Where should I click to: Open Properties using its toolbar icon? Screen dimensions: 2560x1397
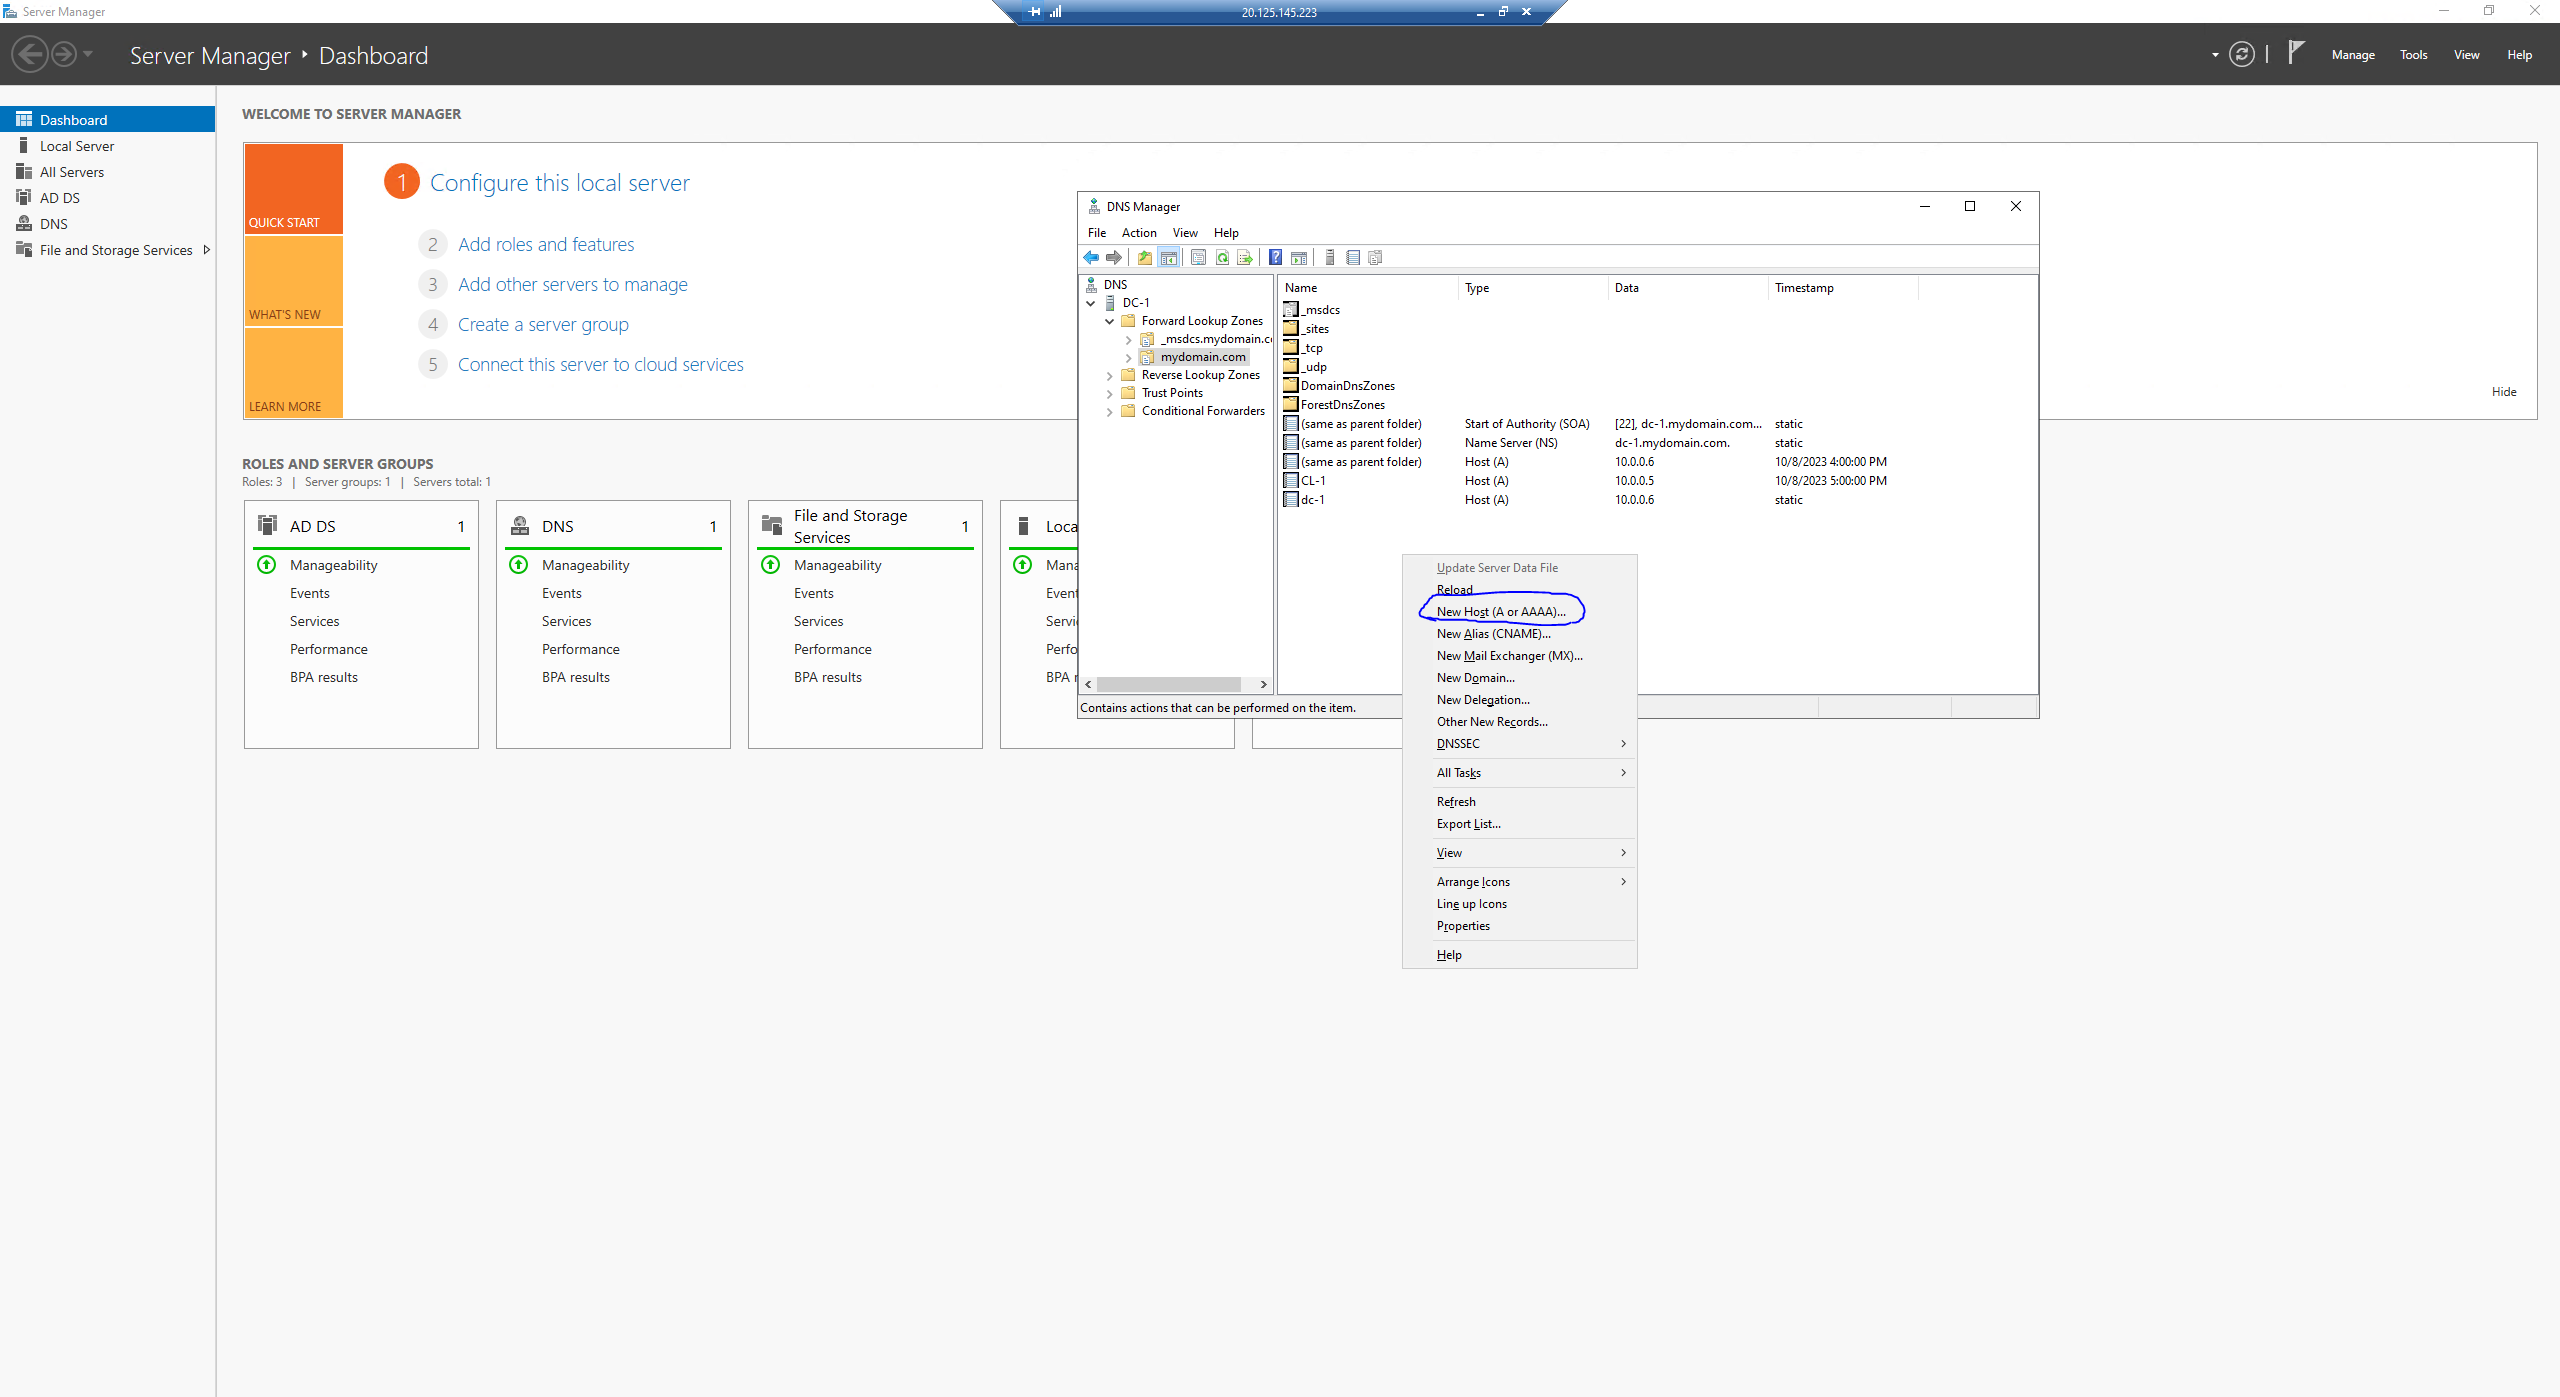coord(1198,258)
